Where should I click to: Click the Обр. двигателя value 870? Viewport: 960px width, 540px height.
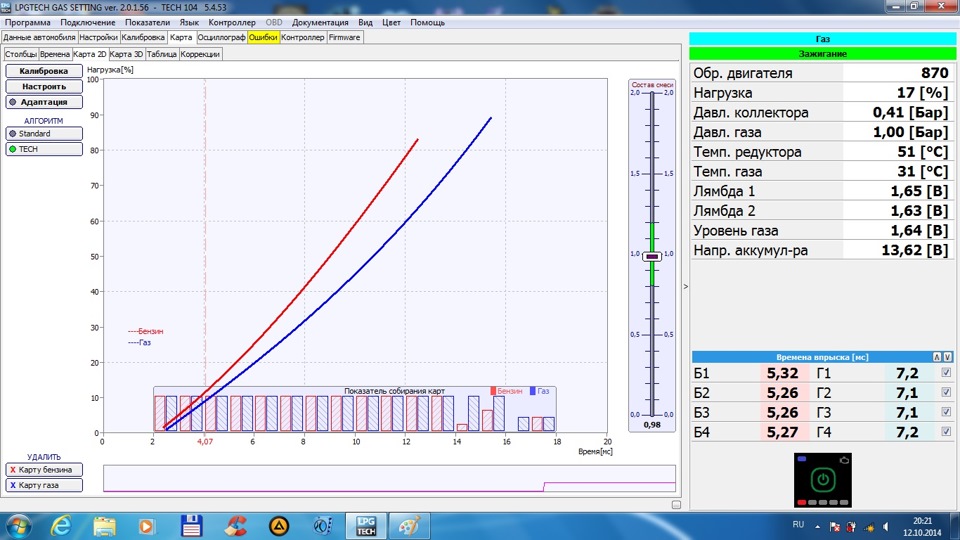[x=934, y=73]
